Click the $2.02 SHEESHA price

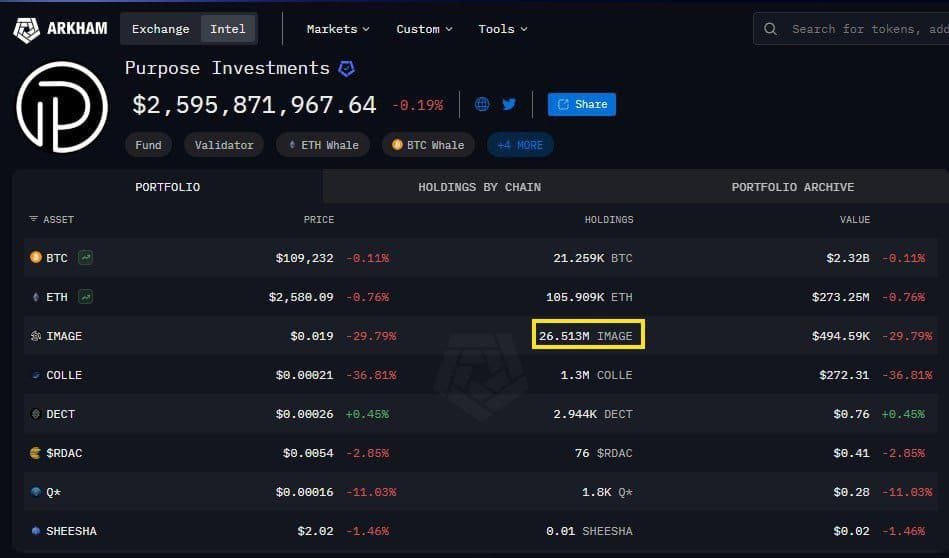315,531
